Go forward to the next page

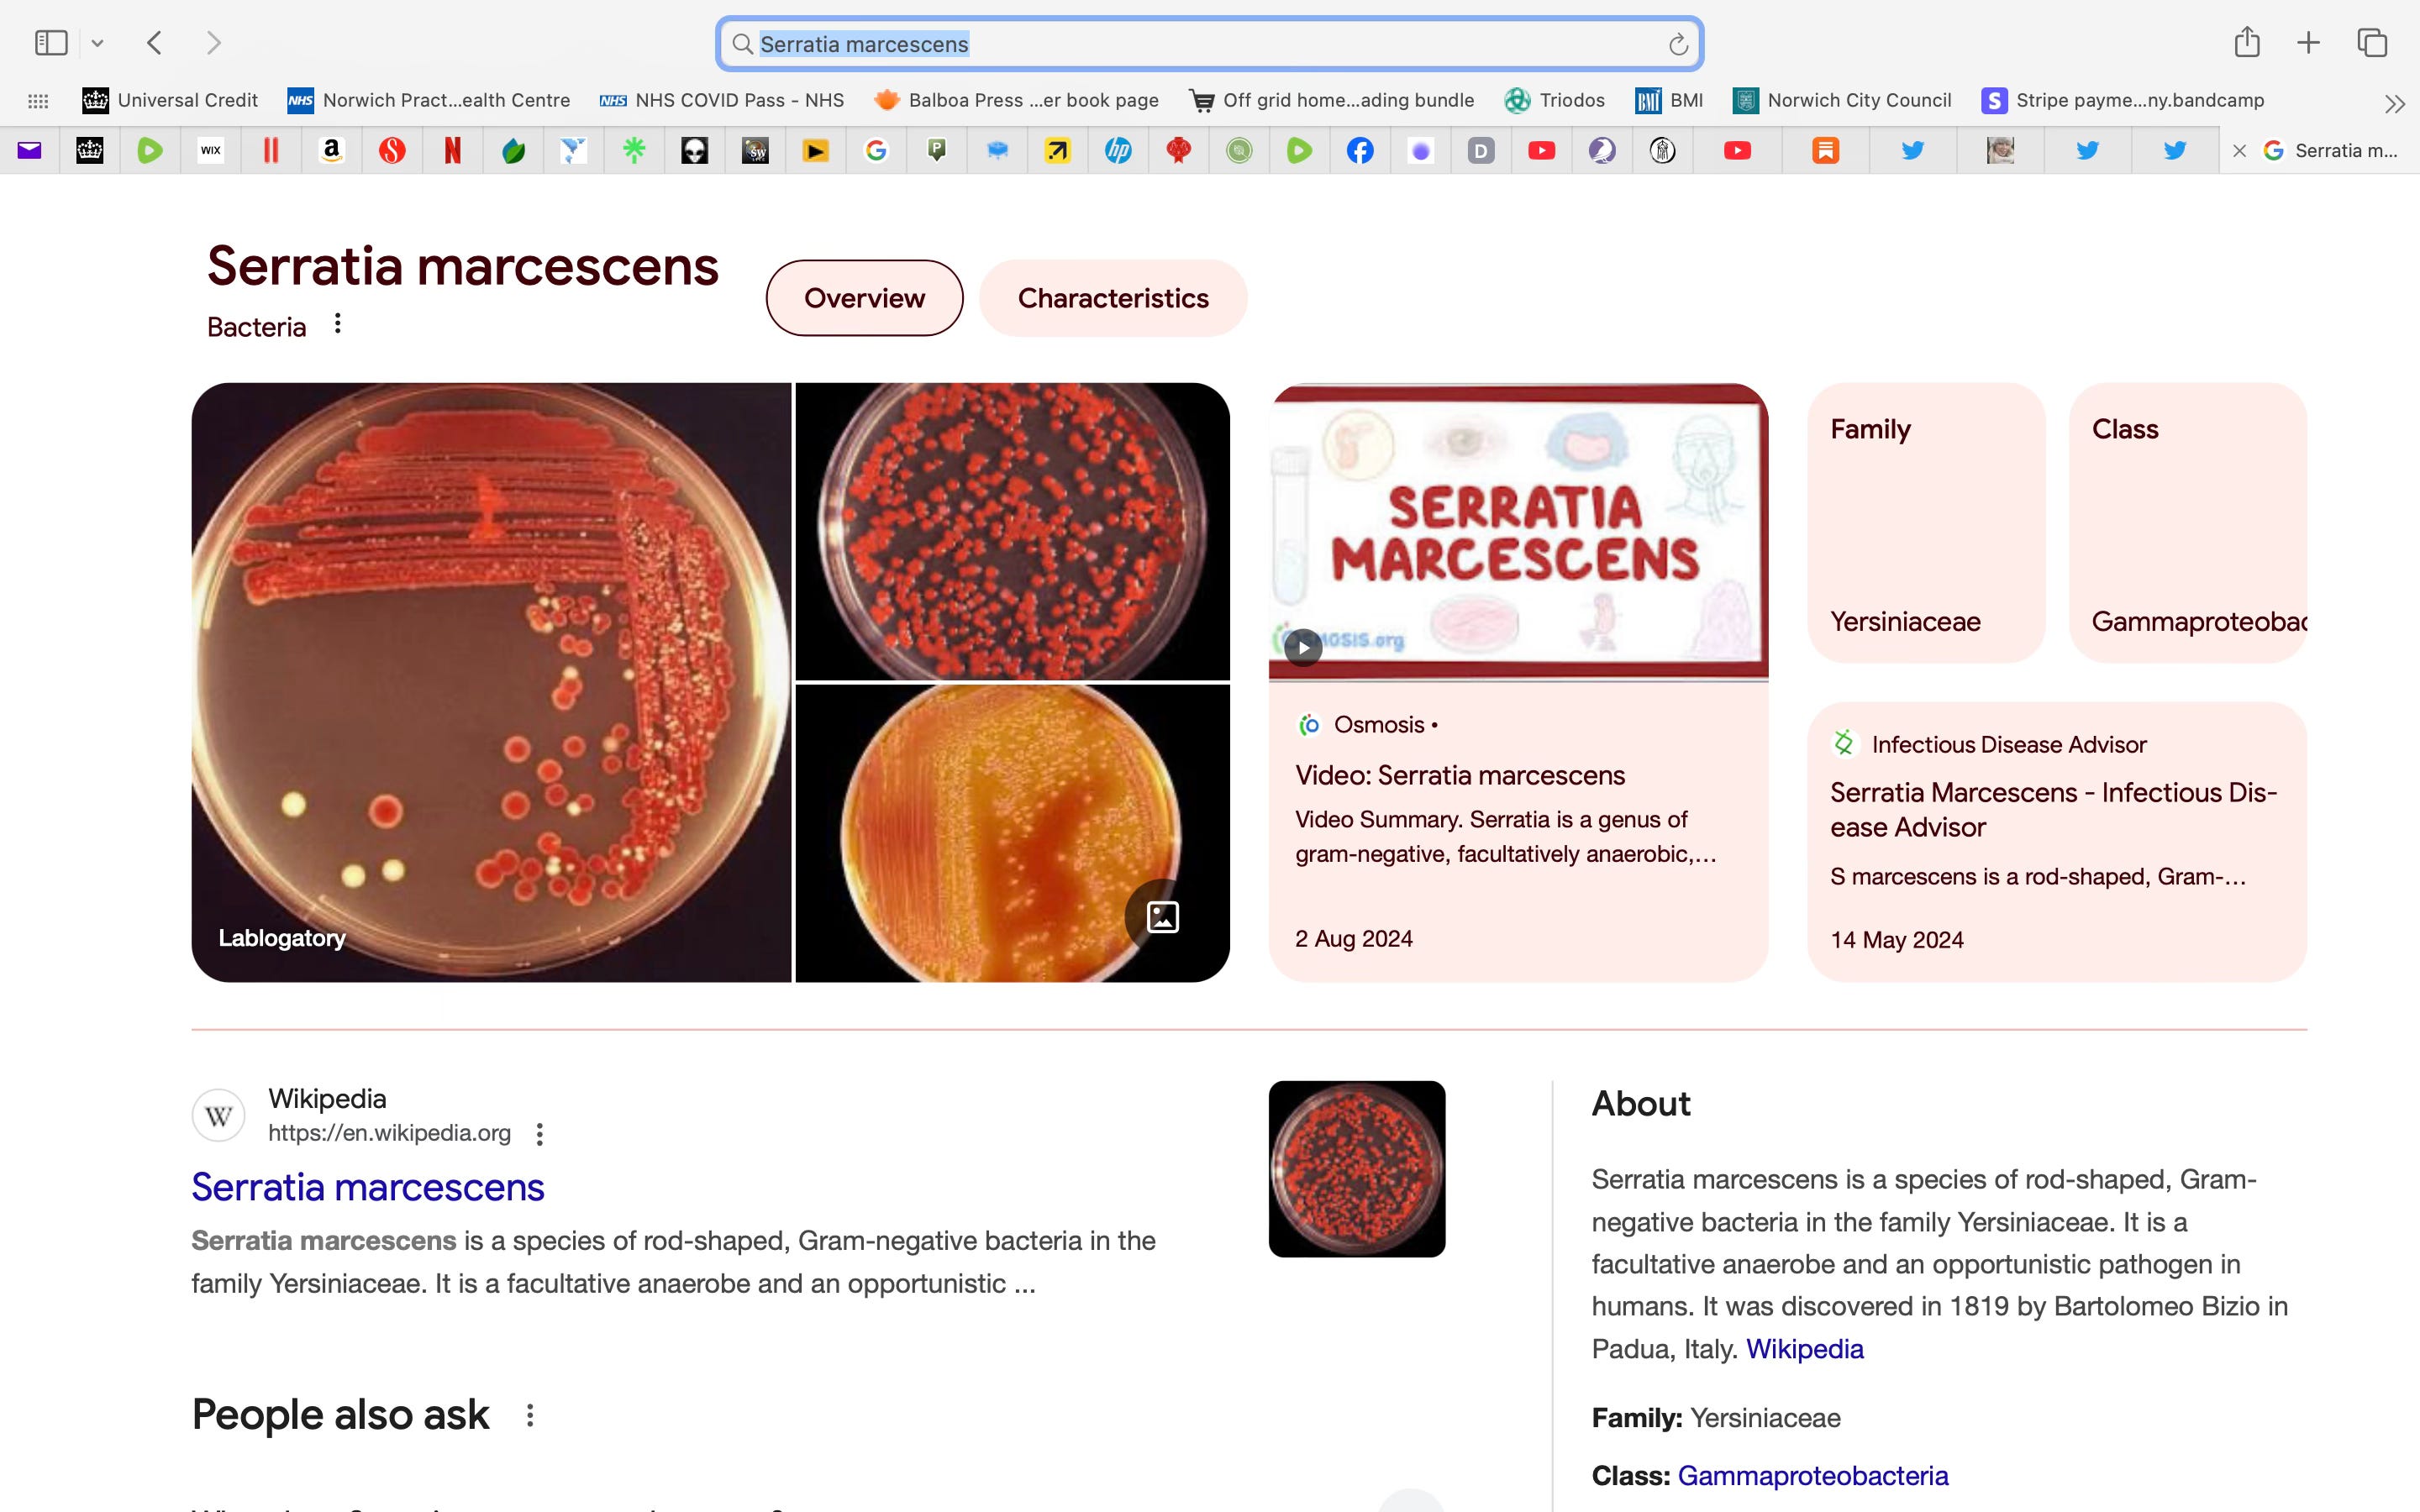[213, 43]
